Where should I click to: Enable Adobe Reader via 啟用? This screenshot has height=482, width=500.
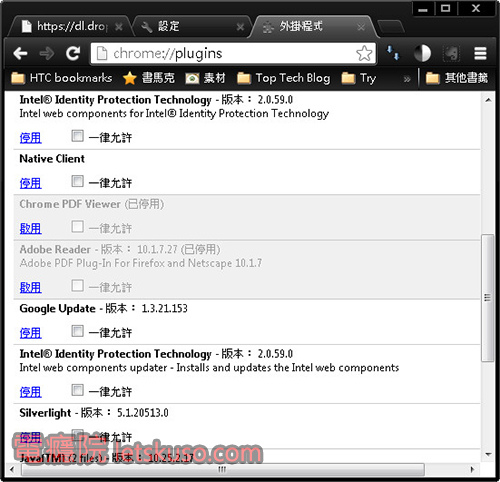30,287
